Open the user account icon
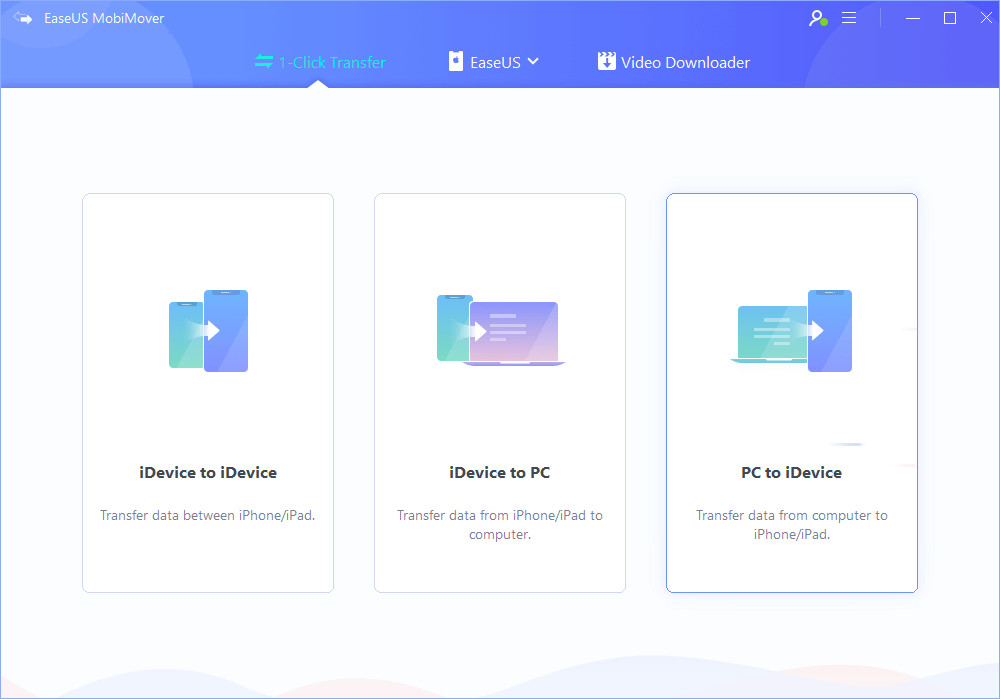The width and height of the screenshot is (1000, 699). [x=818, y=18]
